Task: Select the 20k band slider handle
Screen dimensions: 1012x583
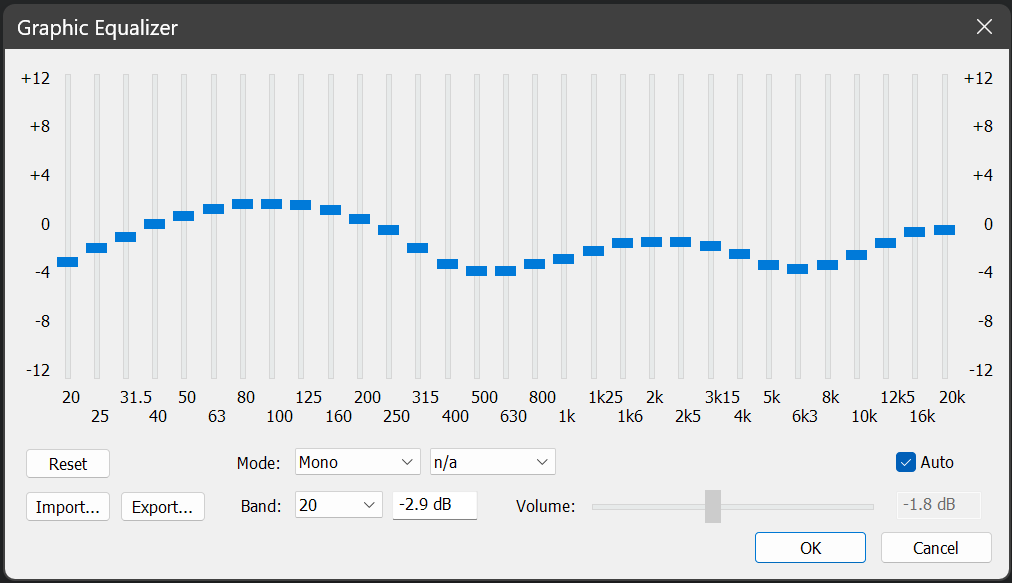Action: [944, 230]
